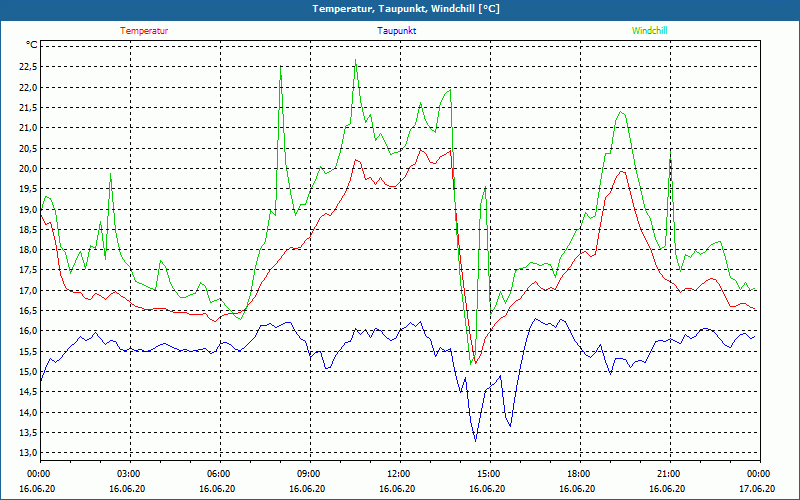Click the 17,0 y-axis value
800x500 pixels.
click(x=29, y=291)
